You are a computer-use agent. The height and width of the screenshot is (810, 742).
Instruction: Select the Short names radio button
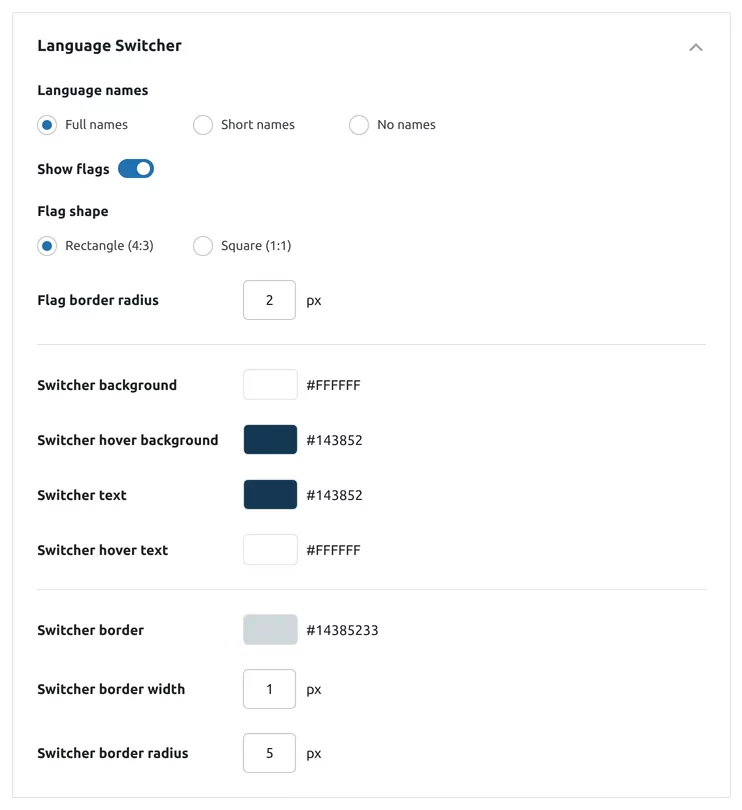pos(203,124)
